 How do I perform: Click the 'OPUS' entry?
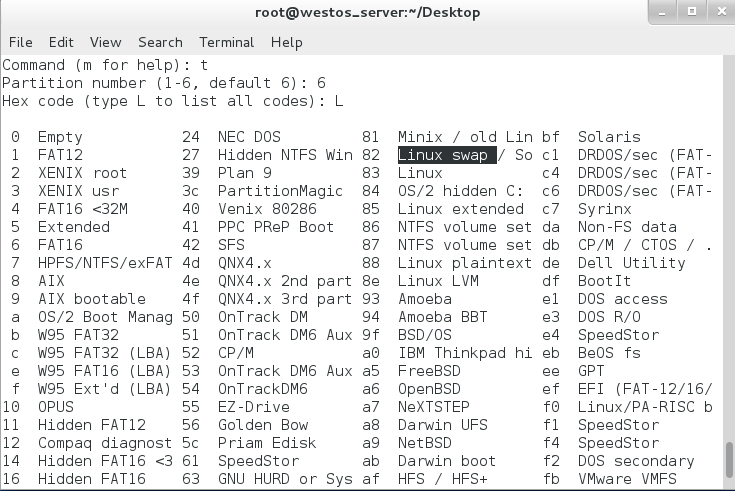(56, 407)
